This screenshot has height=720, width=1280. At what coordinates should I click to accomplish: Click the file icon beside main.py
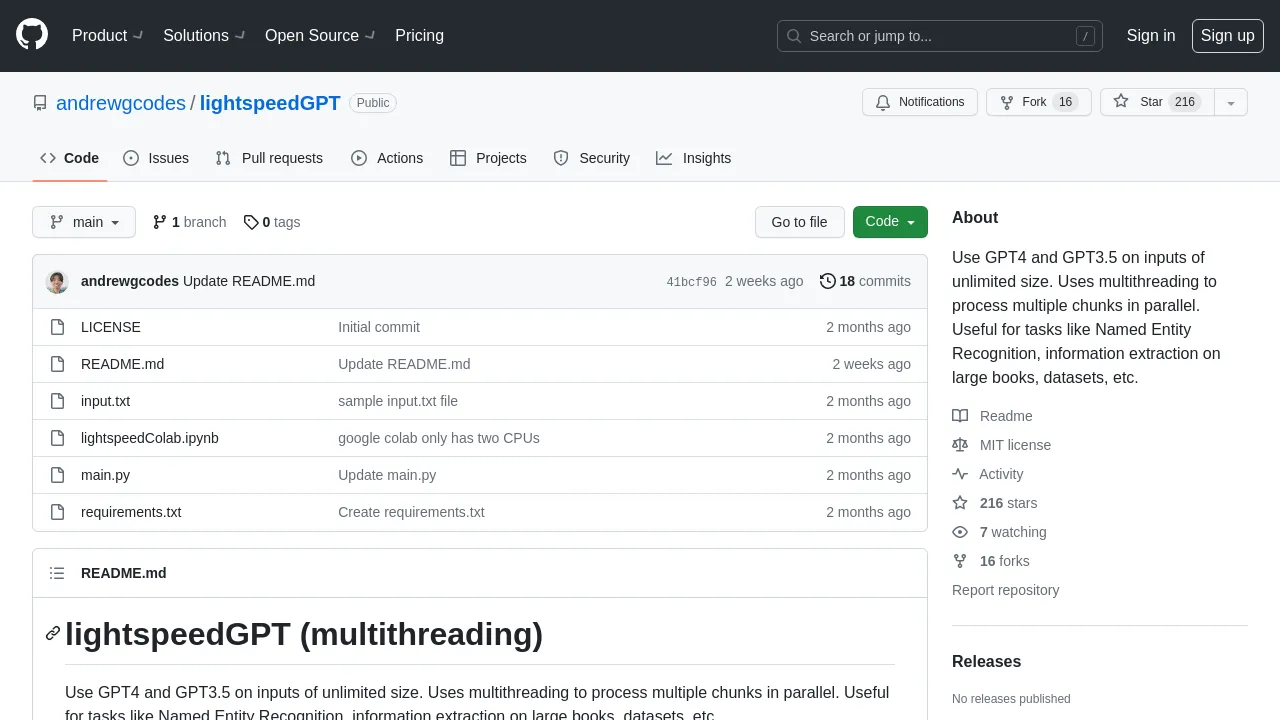(58, 475)
